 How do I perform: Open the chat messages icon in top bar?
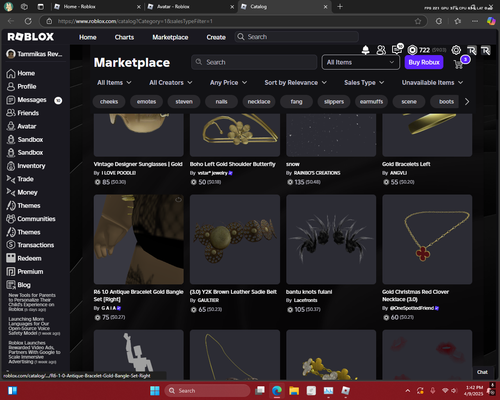point(397,50)
